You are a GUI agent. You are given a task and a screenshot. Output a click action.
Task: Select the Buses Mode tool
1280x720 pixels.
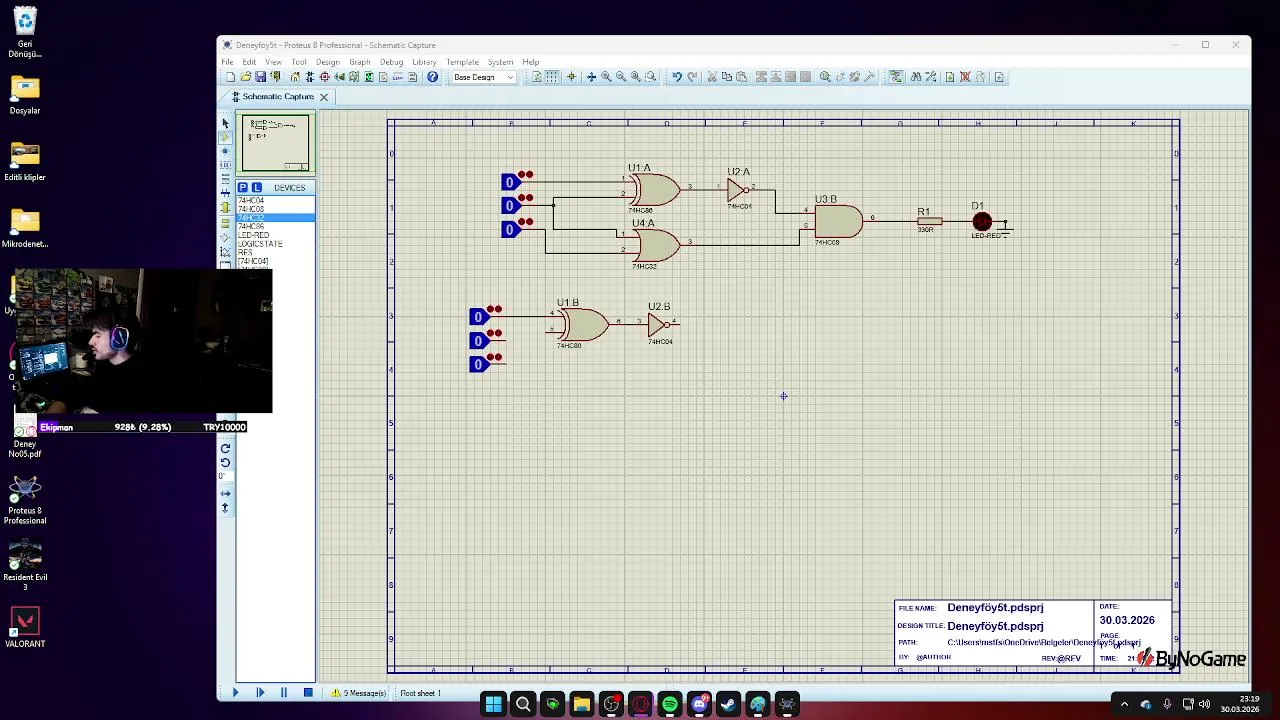[x=225, y=193]
